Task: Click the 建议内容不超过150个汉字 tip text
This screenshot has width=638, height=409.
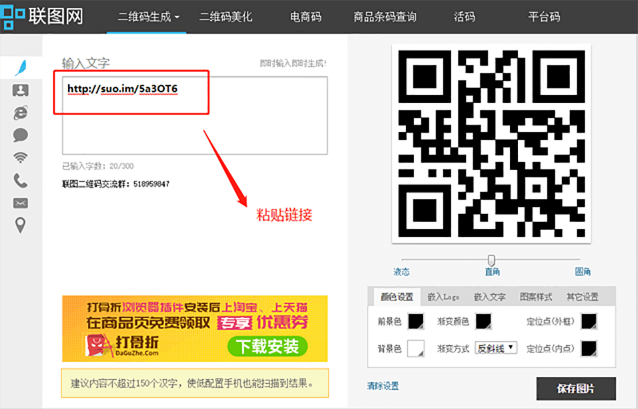Action: [x=193, y=383]
